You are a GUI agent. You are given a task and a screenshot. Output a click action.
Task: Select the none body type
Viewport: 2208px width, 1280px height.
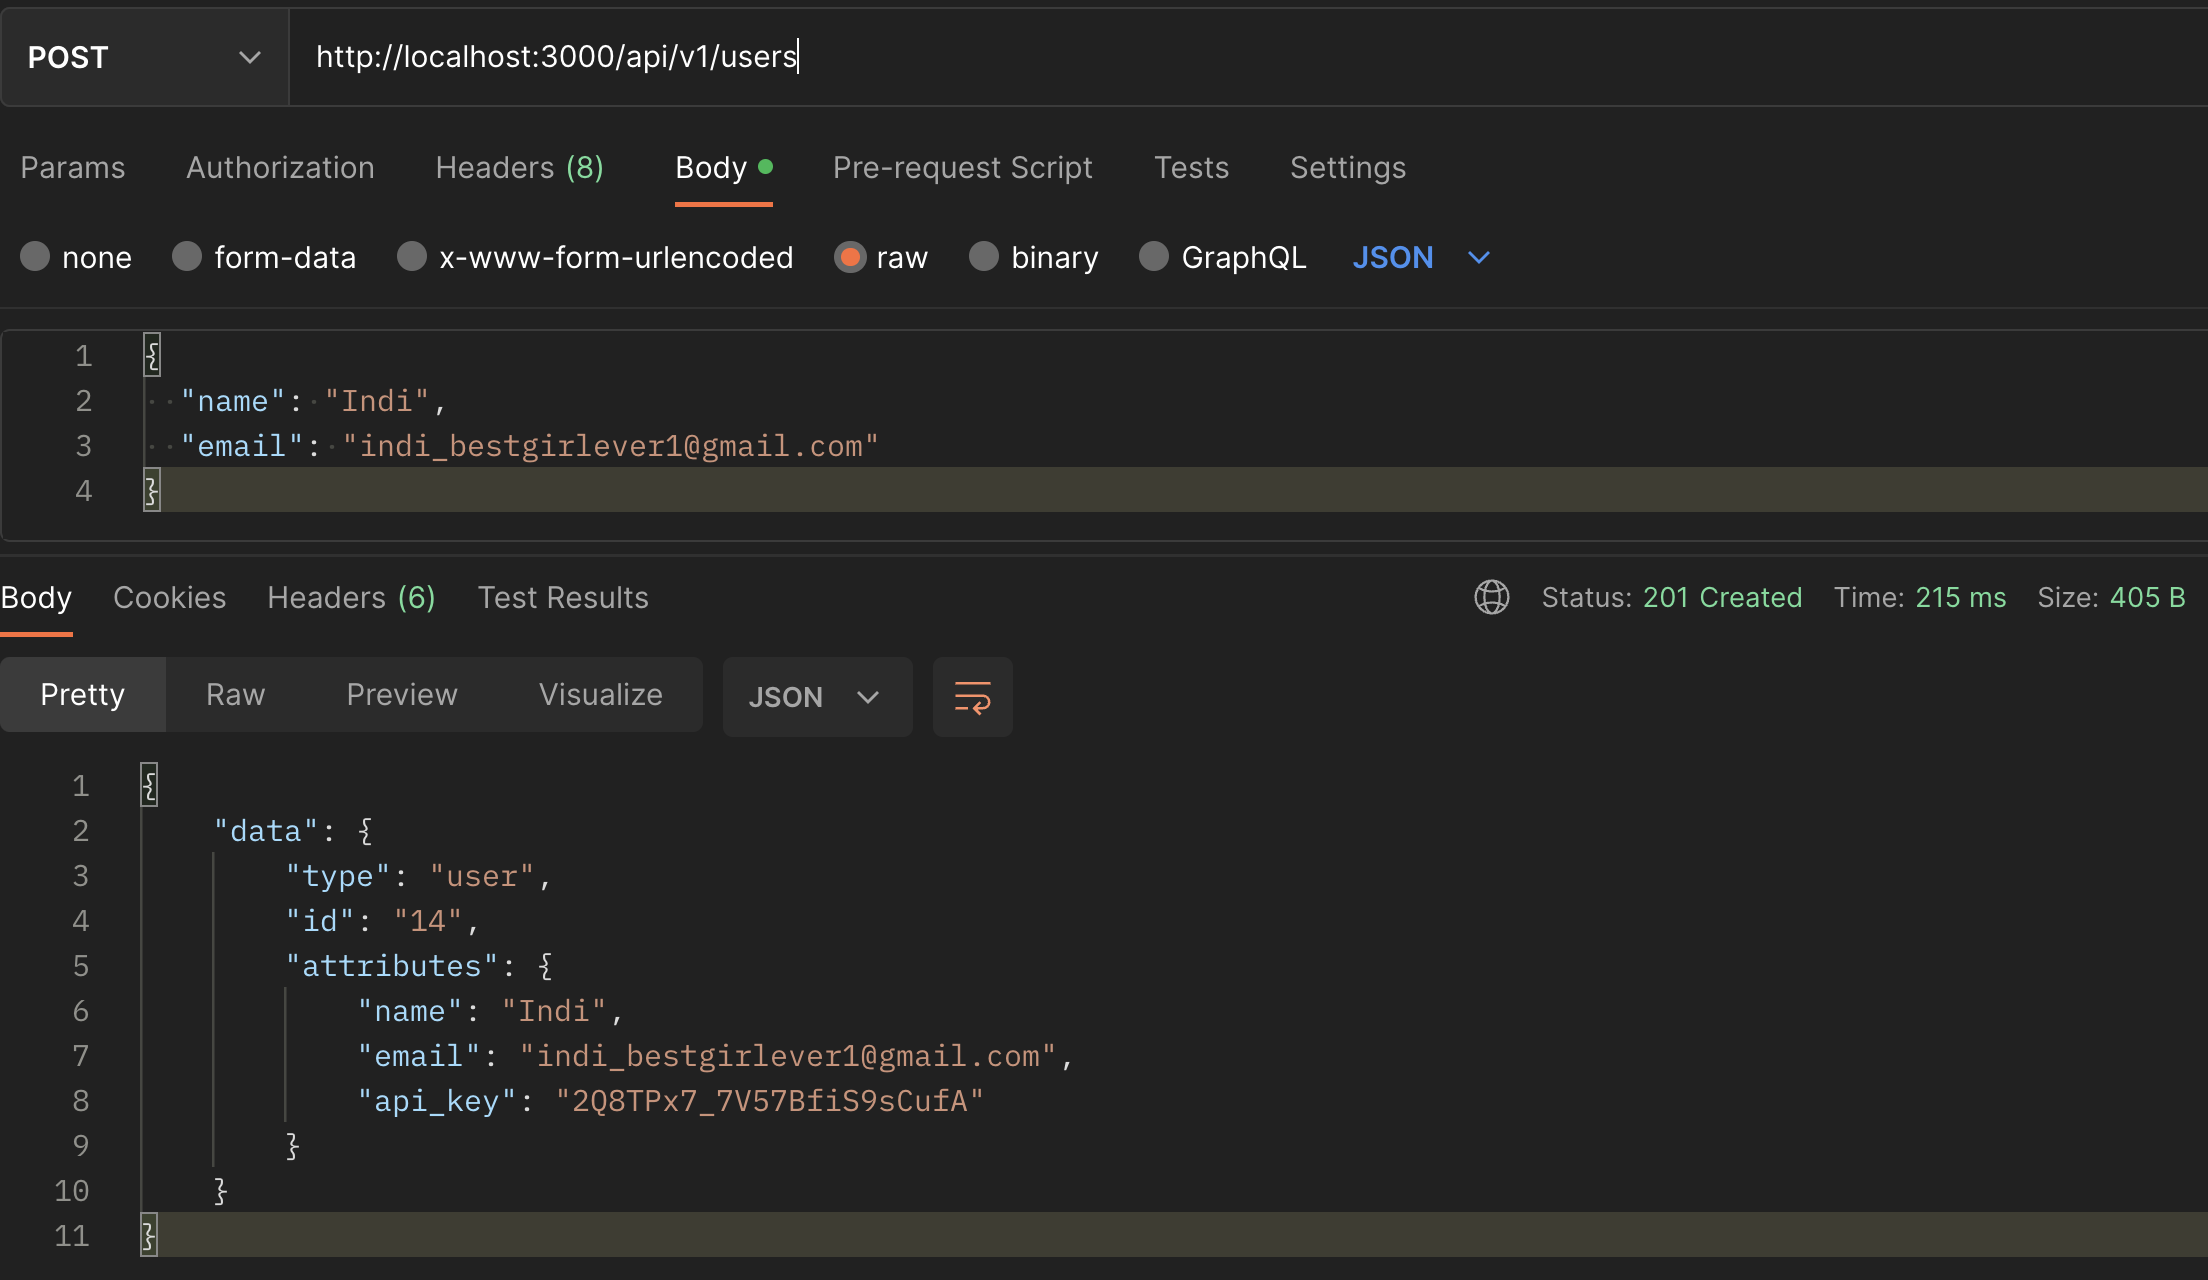click(36, 257)
